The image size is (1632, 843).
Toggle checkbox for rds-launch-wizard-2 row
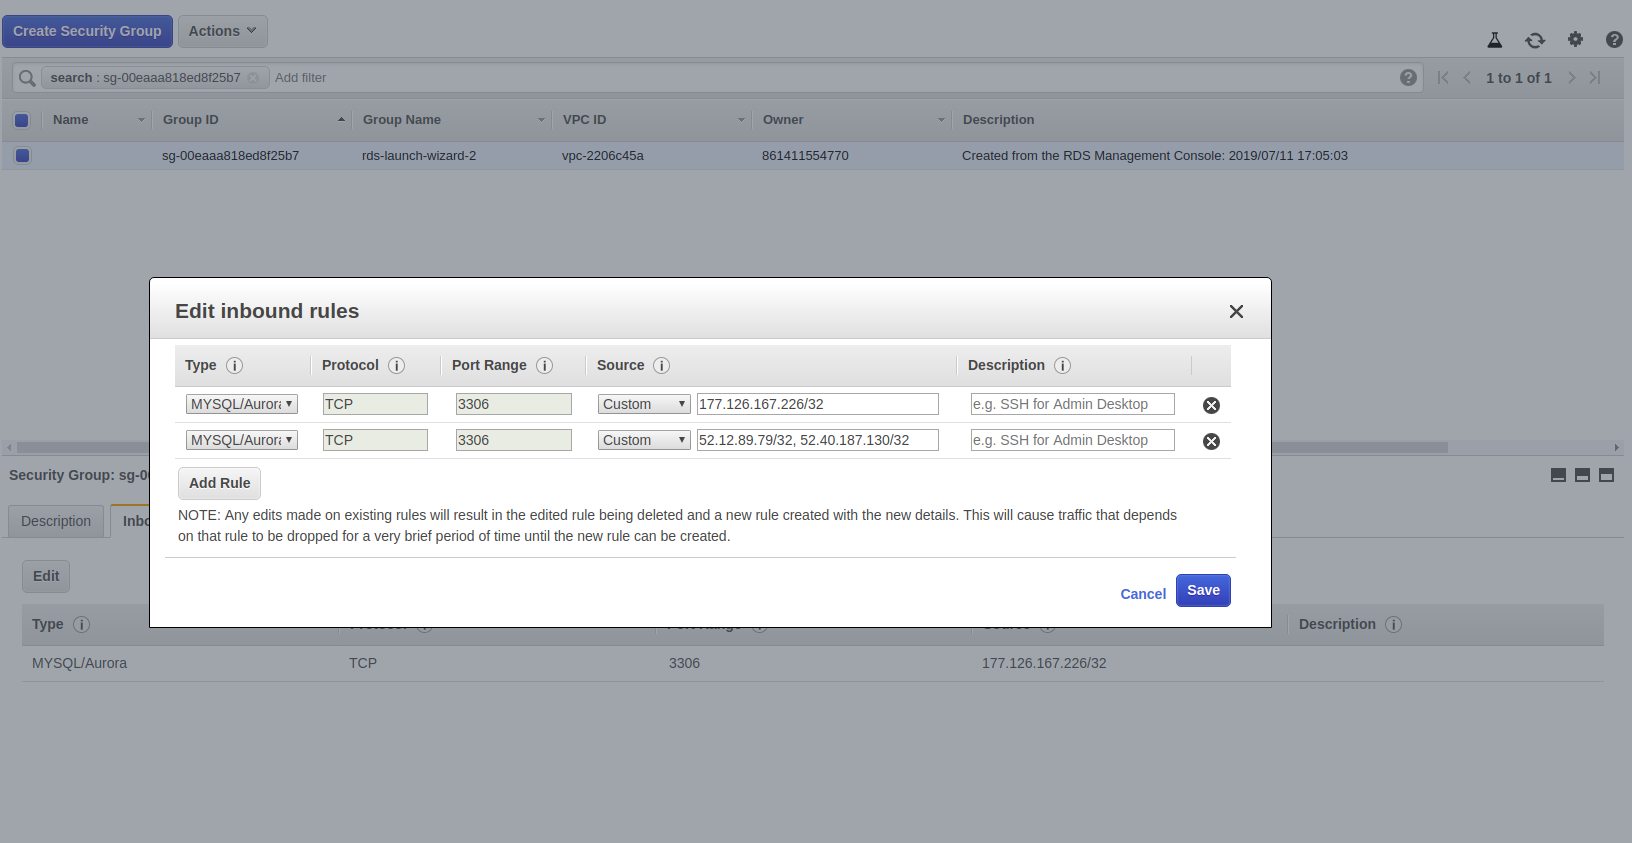coord(22,156)
